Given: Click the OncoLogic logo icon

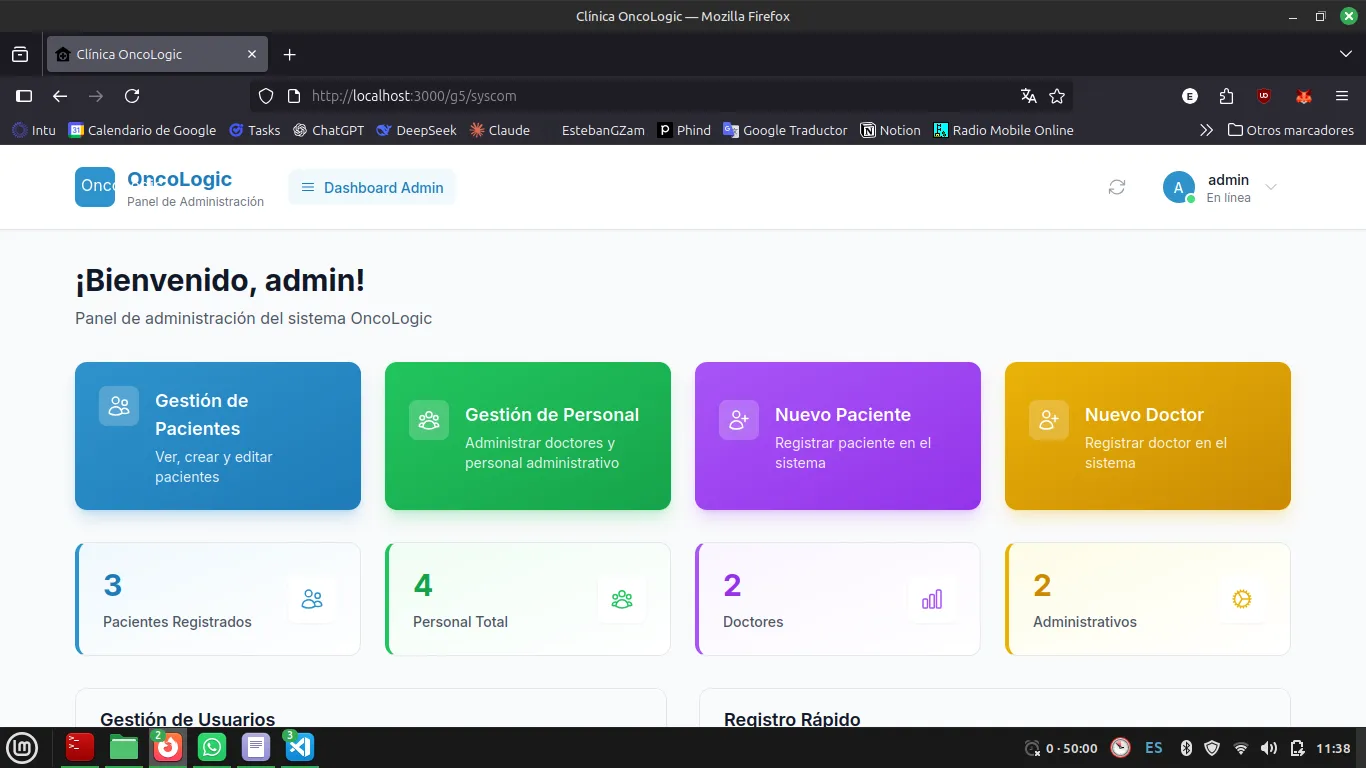Looking at the screenshot, I should click(x=95, y=187).
